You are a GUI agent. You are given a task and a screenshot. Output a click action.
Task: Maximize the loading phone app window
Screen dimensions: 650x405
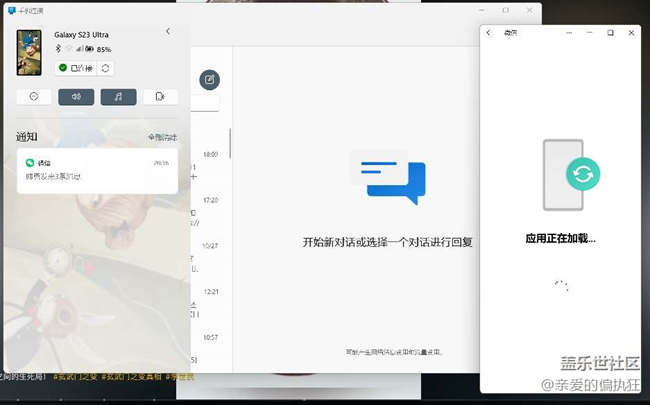(x=610, y=33)
